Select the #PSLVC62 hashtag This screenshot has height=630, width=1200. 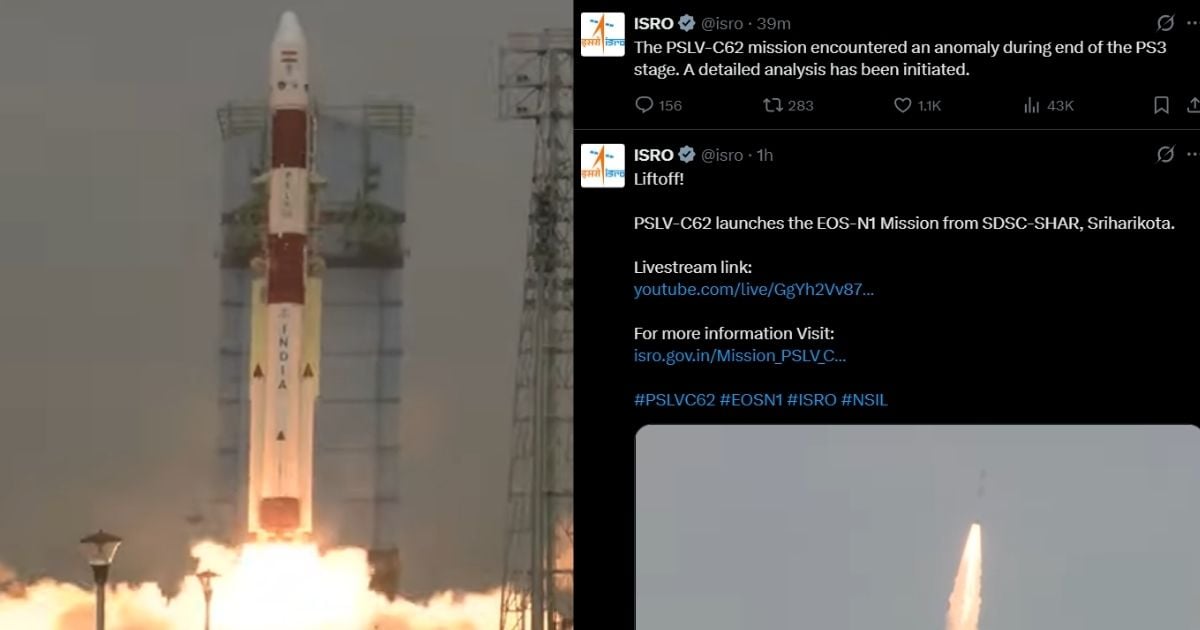[x=675, y=400]
